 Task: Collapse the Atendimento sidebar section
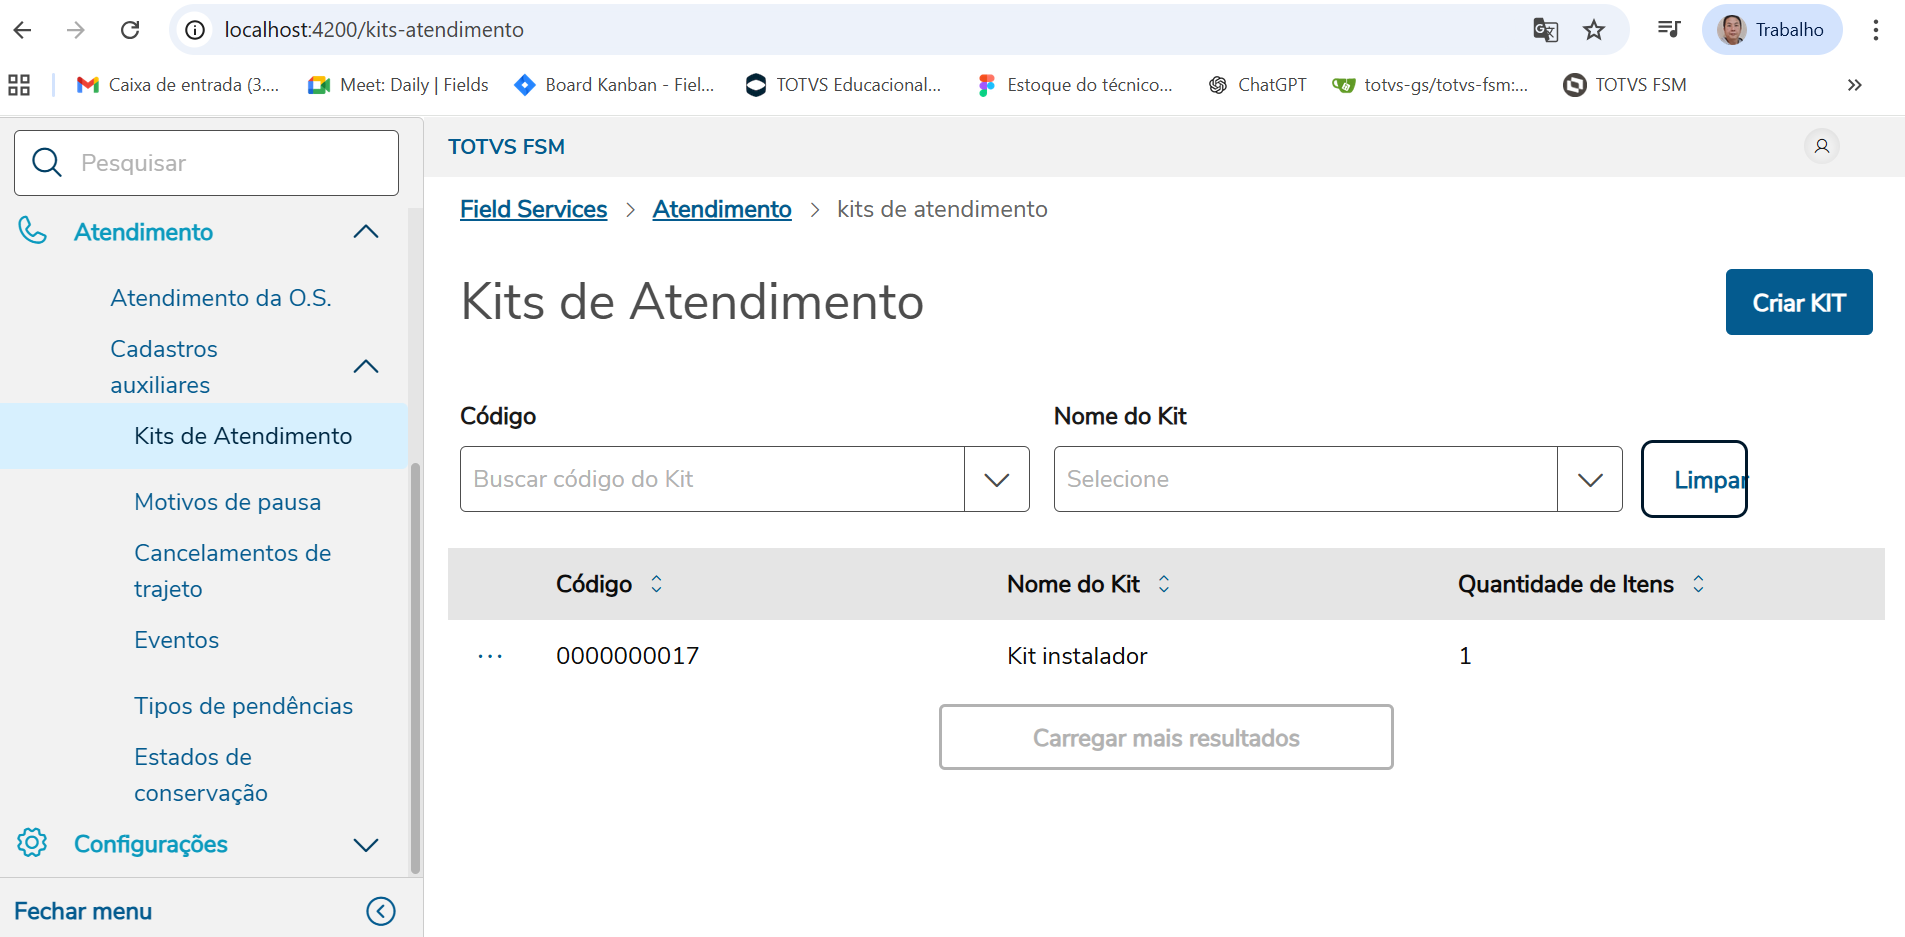(366, 232)
